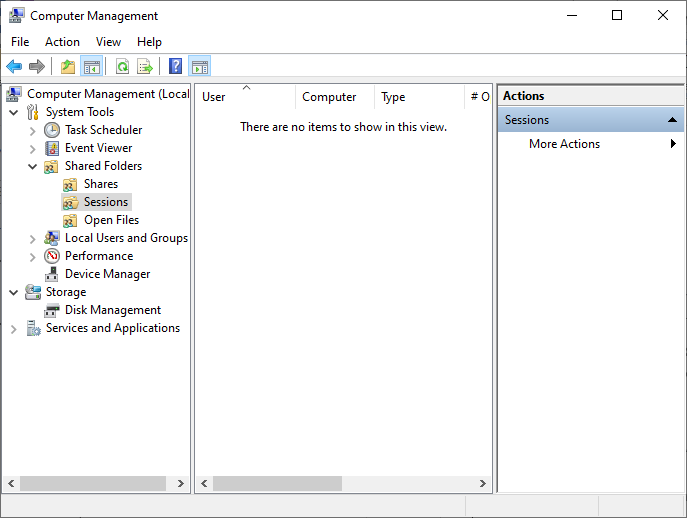Click More Actions in Actions pane
The height and width of the screenshot is (518, 687).
(x=564, y=144)
